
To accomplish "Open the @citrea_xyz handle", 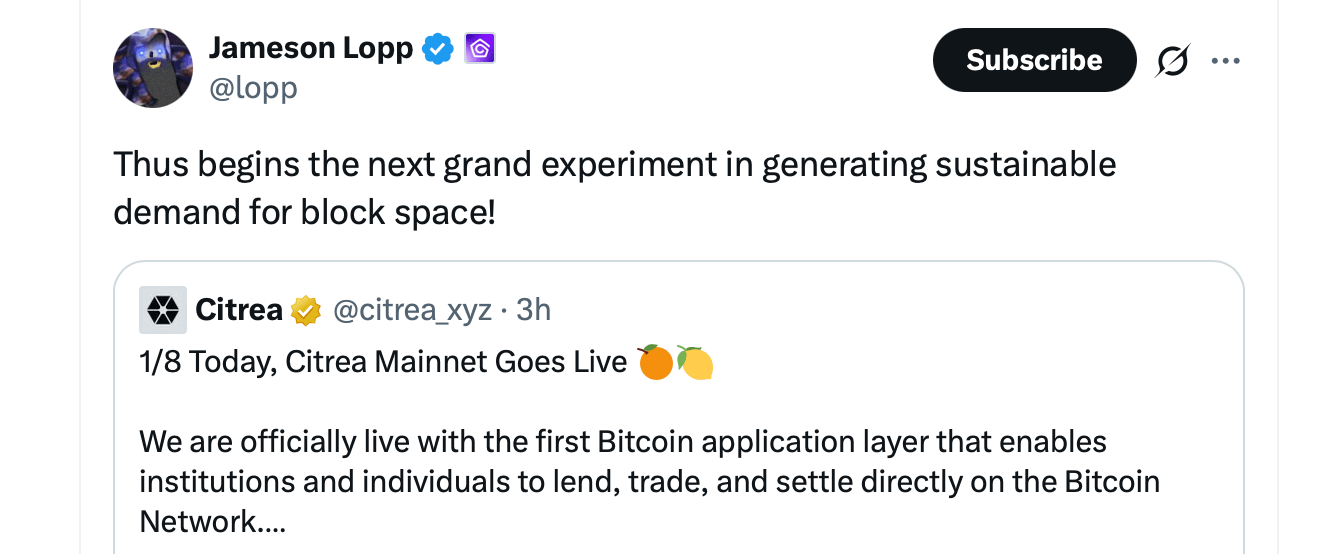I will click(411, 310).
